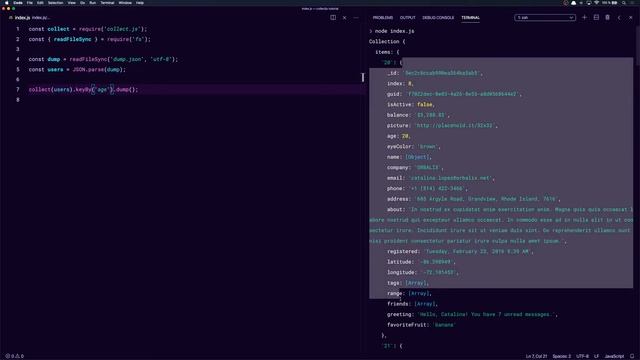
Task: Click the 'registered' terminal output line
Action: (460, 251)
